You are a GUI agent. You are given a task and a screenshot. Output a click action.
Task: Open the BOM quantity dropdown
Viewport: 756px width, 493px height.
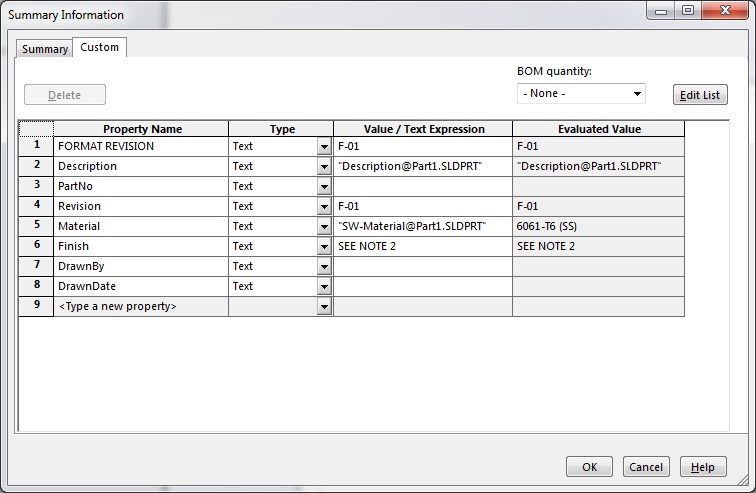581,93
